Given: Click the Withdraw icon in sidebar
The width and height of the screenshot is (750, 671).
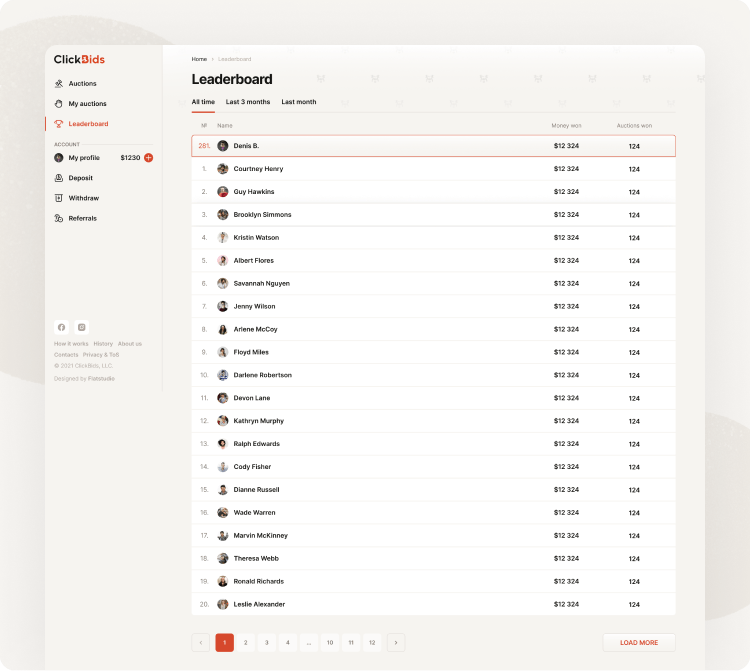Looking at the screenshot, I should pyautogui.click(x=59, y=198).
